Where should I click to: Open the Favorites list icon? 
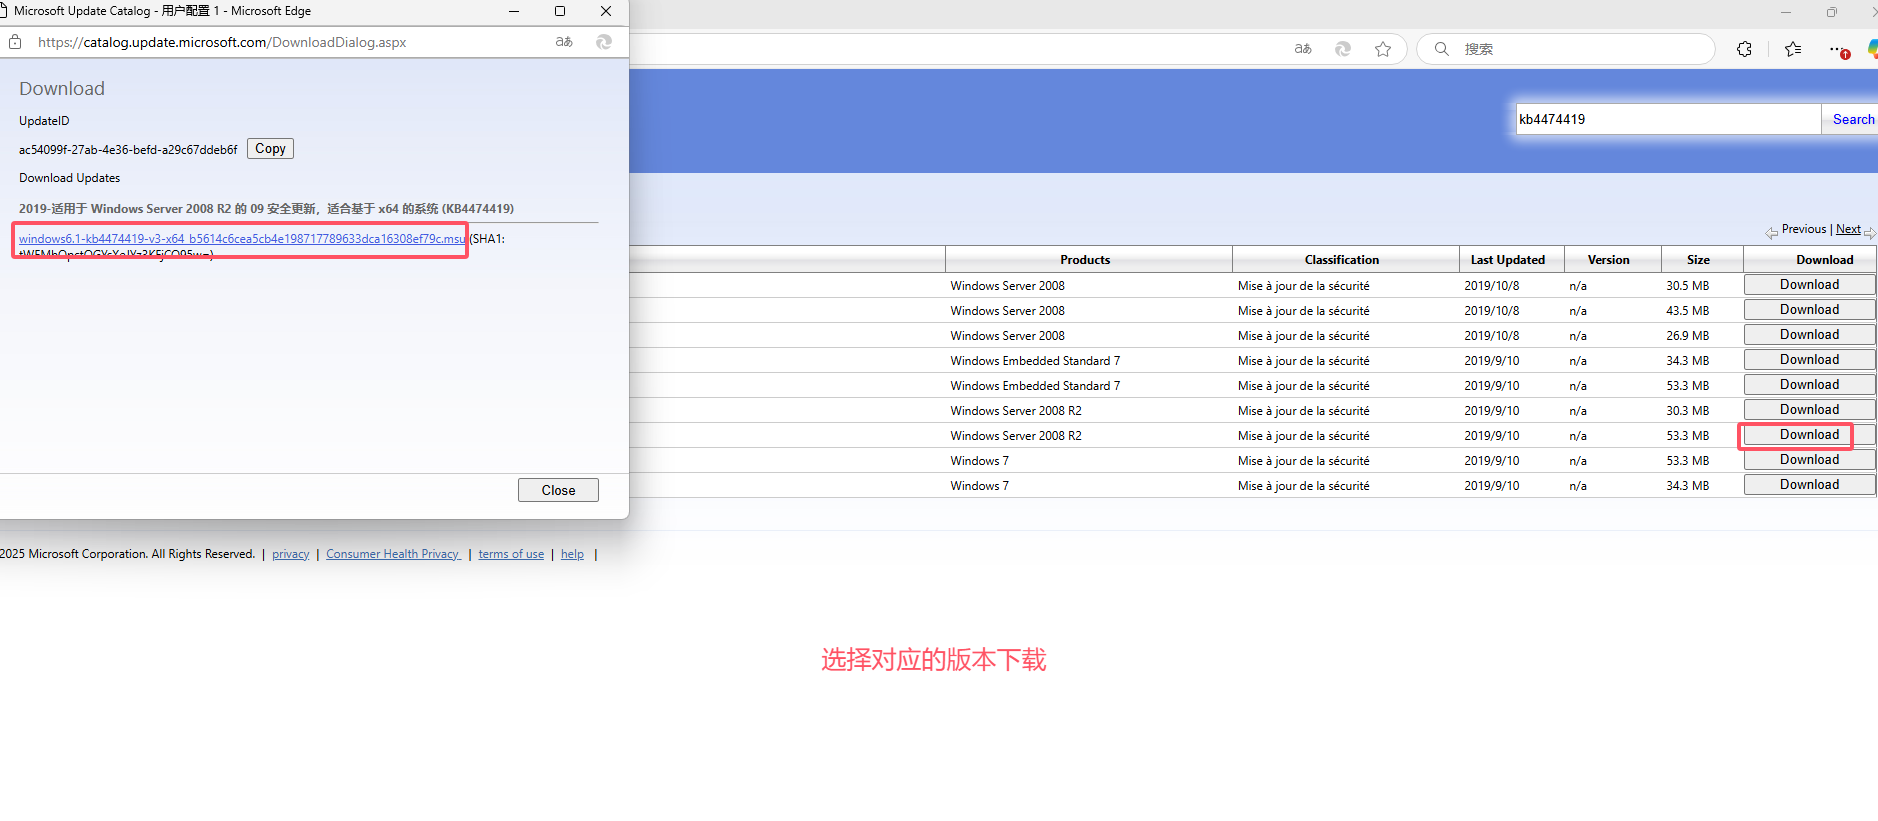click(x=1793, y=49)
